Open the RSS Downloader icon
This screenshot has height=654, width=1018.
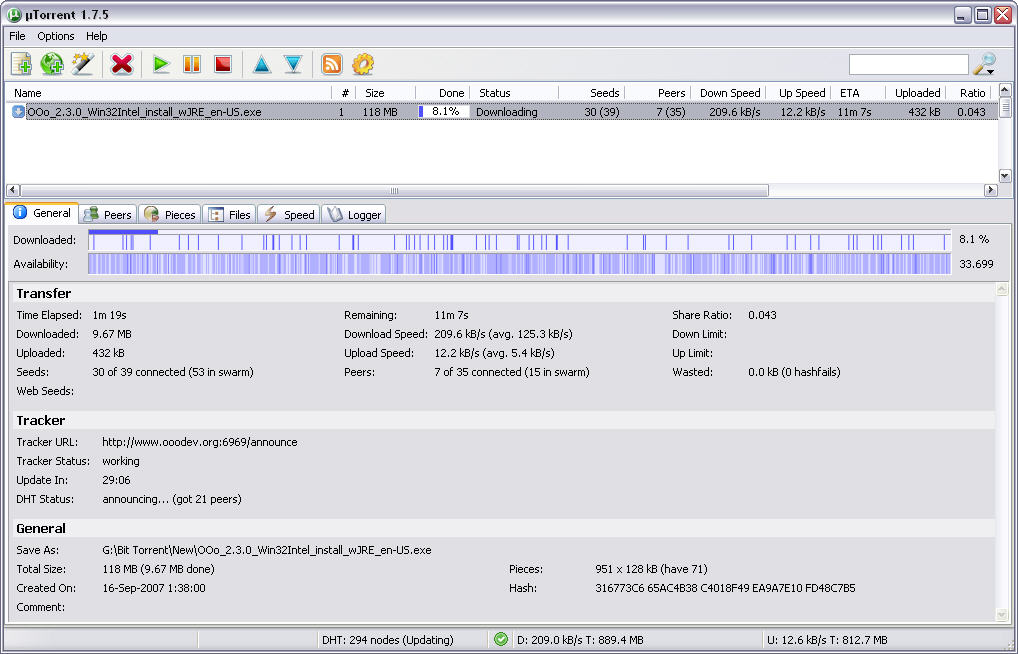click(x=332, y=64)
